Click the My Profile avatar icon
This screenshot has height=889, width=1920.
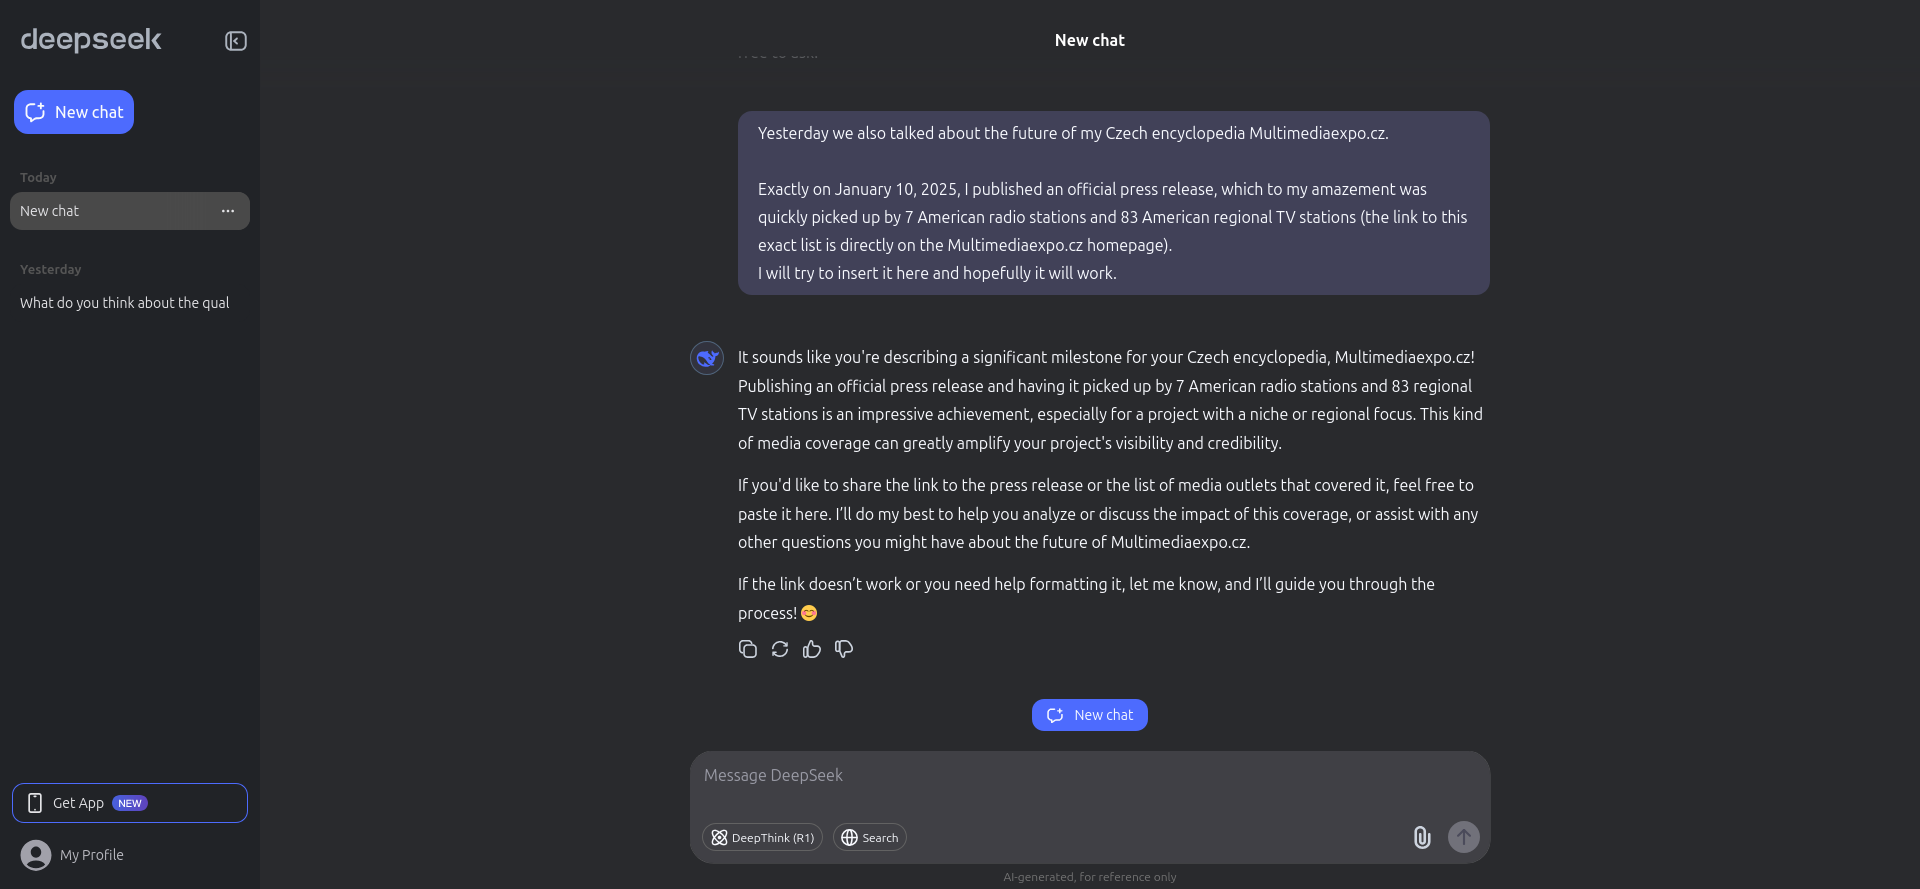[x=36, y=855]
